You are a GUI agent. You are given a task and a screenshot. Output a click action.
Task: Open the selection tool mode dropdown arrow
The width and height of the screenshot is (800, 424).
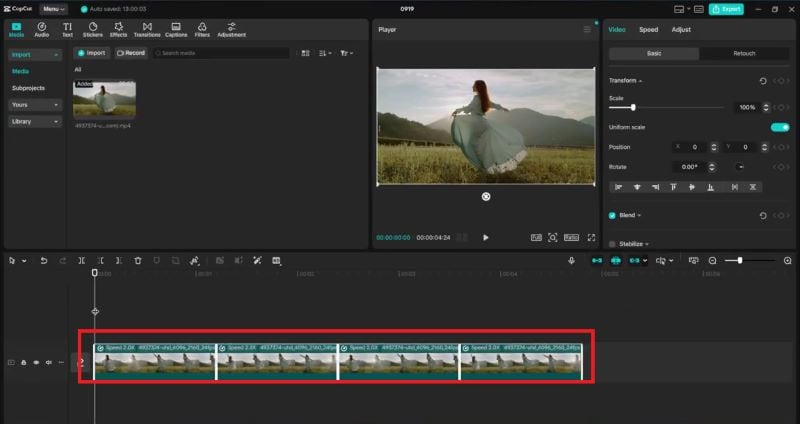tap(24, 261)
